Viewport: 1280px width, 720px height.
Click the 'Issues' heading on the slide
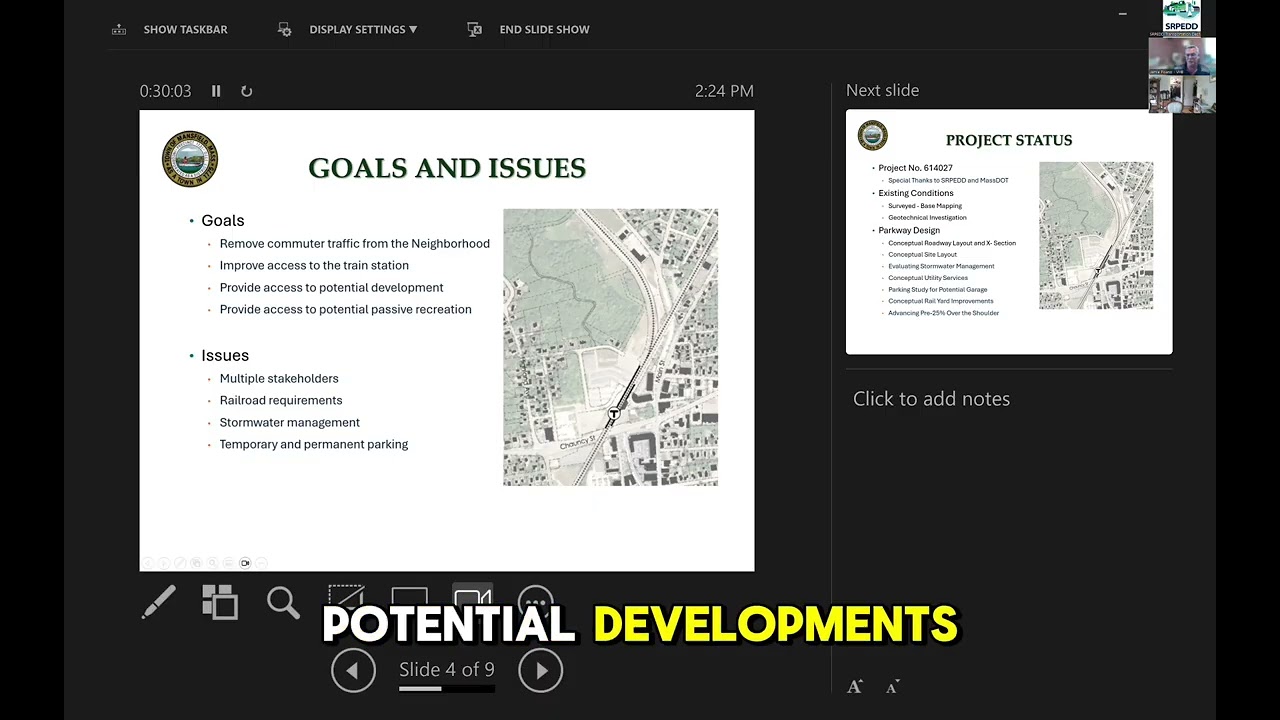(x=225, y=356)
